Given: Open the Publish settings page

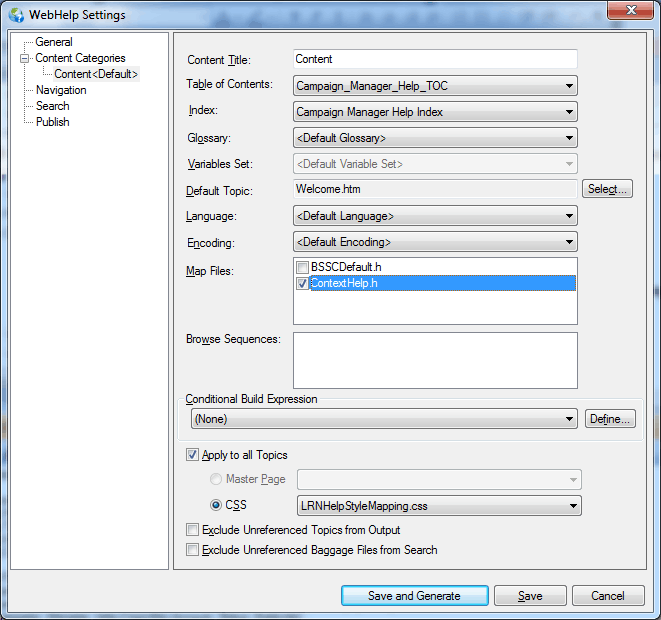Looking at the screenshot, I should 52,122.
